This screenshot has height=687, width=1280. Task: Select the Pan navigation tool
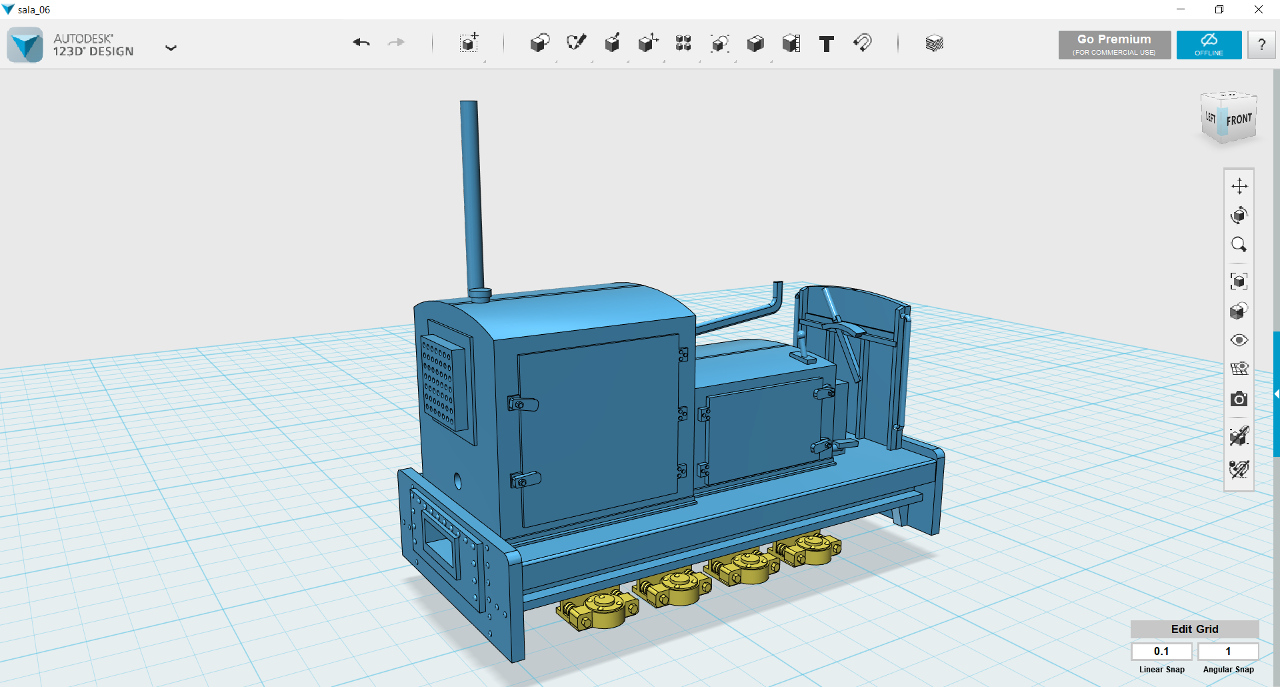pyautogui.click(x=1239, y=186)
